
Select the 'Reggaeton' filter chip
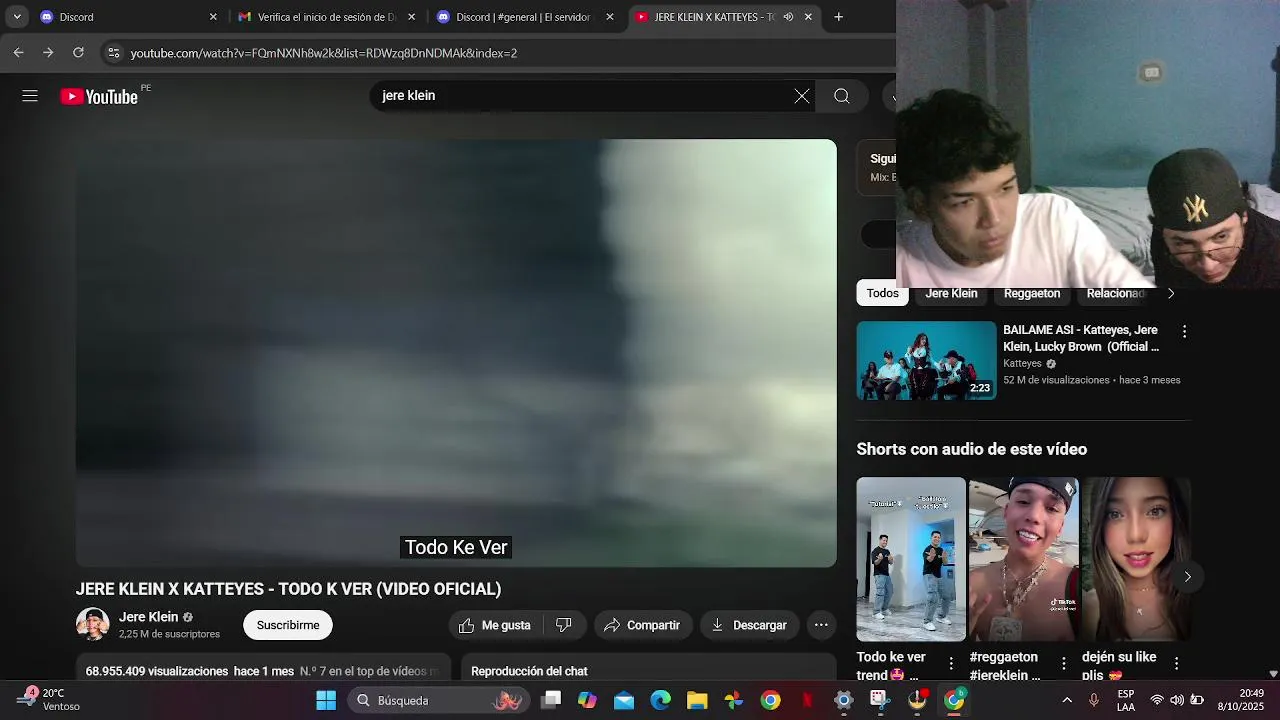(x=1032, y=293)
